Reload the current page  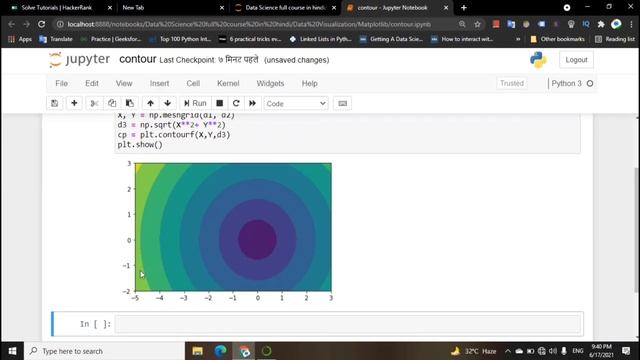pos(41,24)
